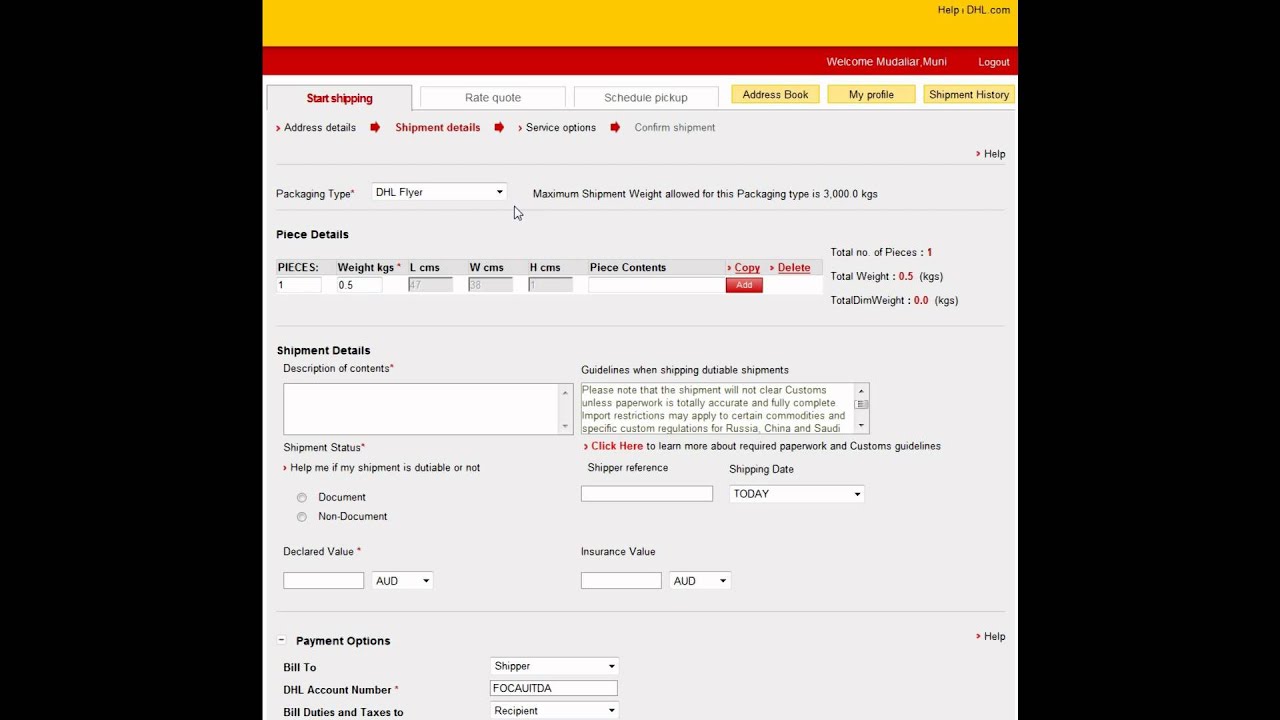Open the Address Book
This screenshot has height=720, width=1280.
point(775,94)
